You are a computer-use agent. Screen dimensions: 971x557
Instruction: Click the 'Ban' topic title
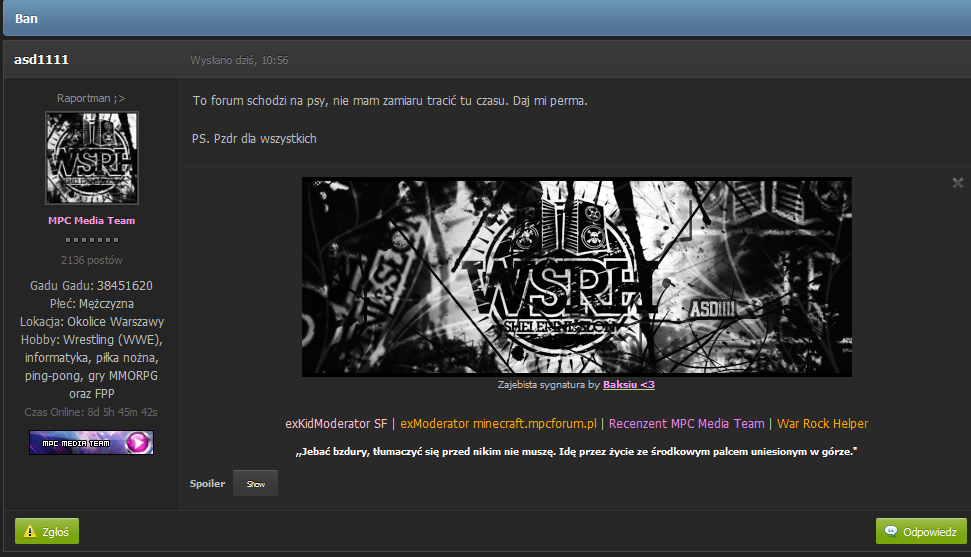(26, 19)
